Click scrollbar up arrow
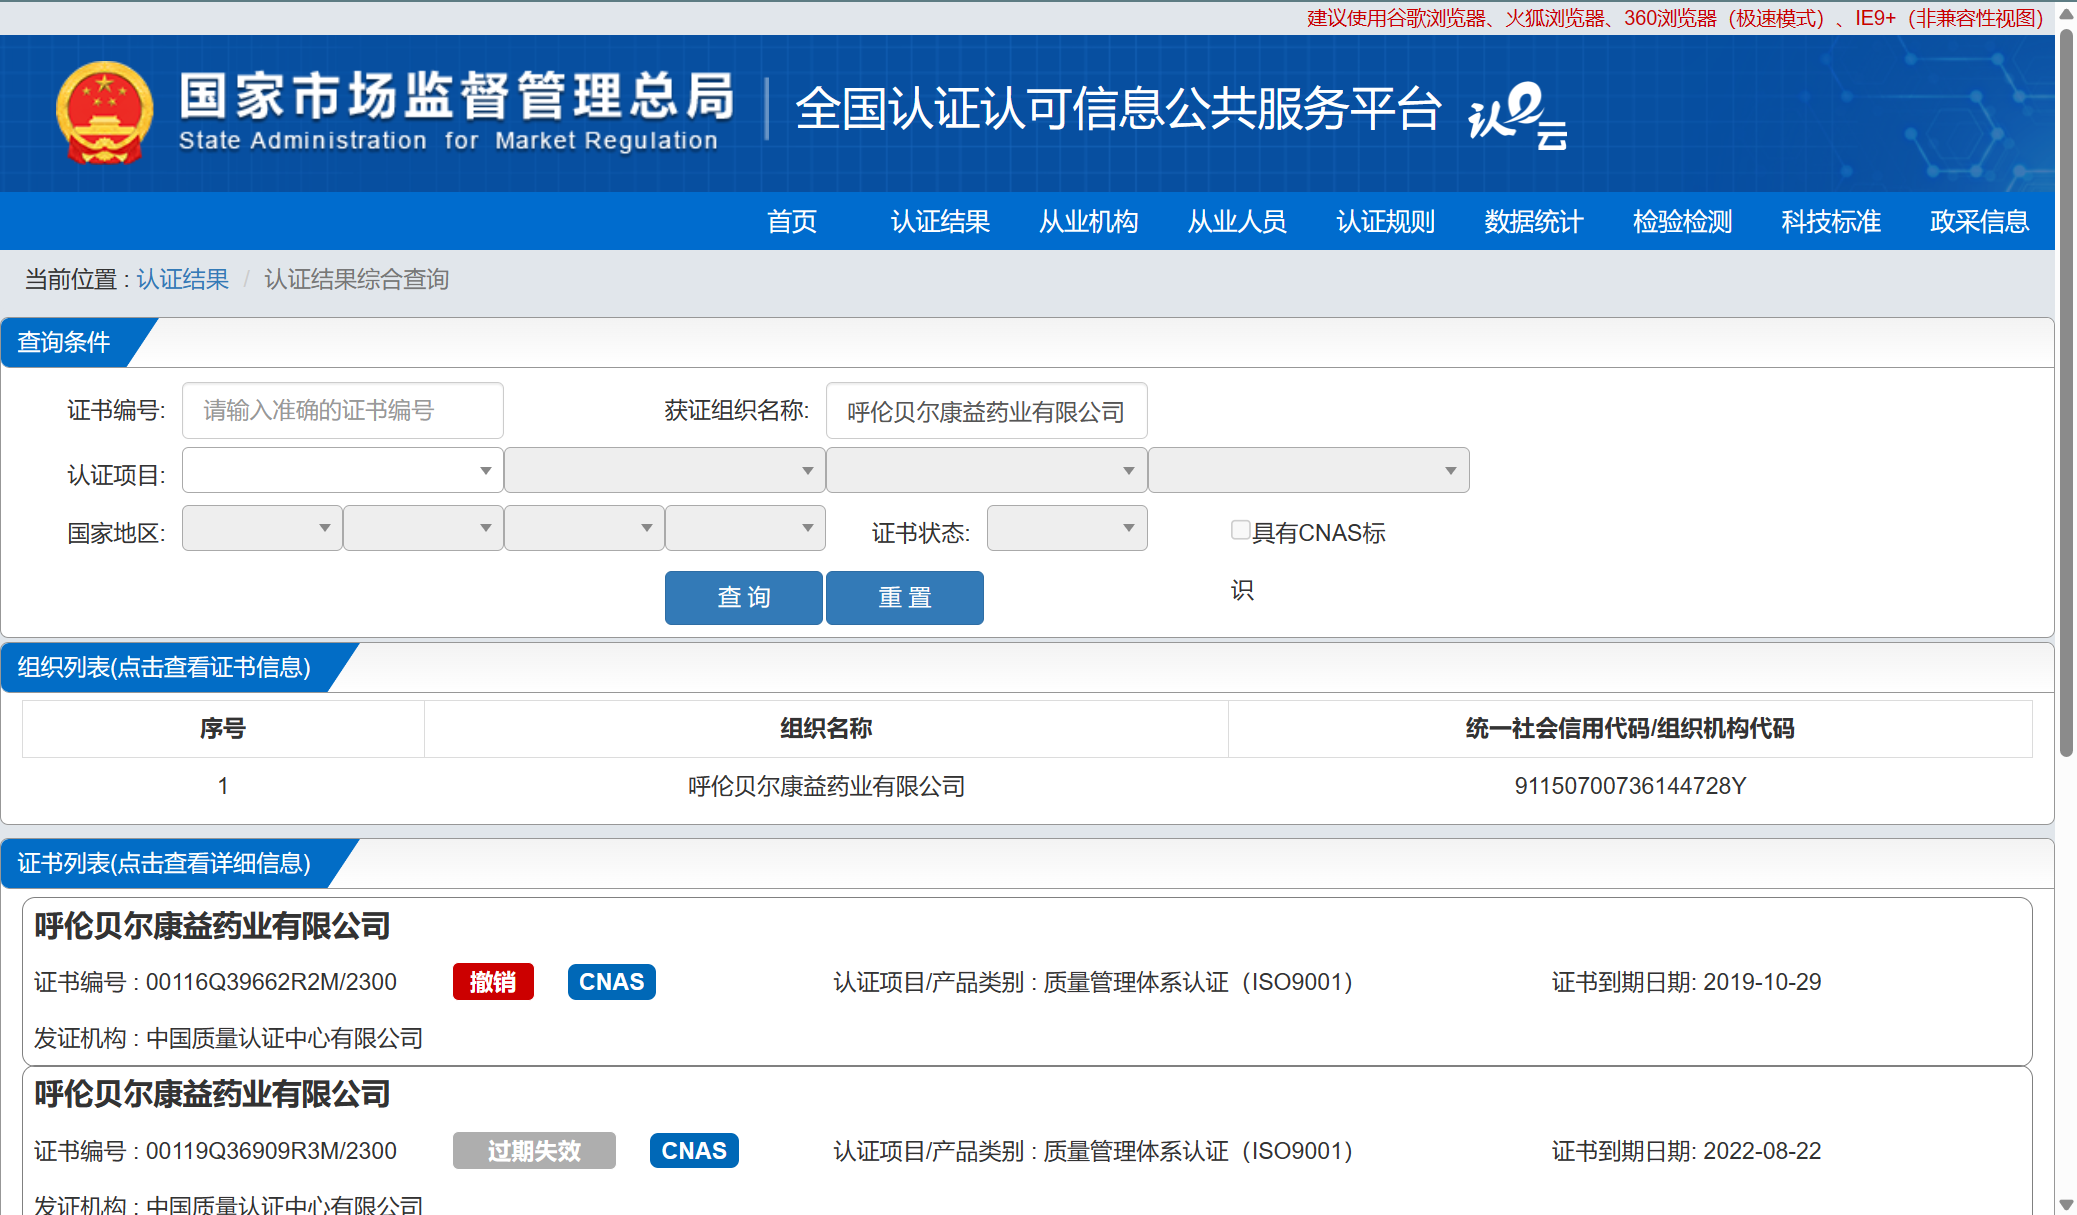 pos(2066,14)
